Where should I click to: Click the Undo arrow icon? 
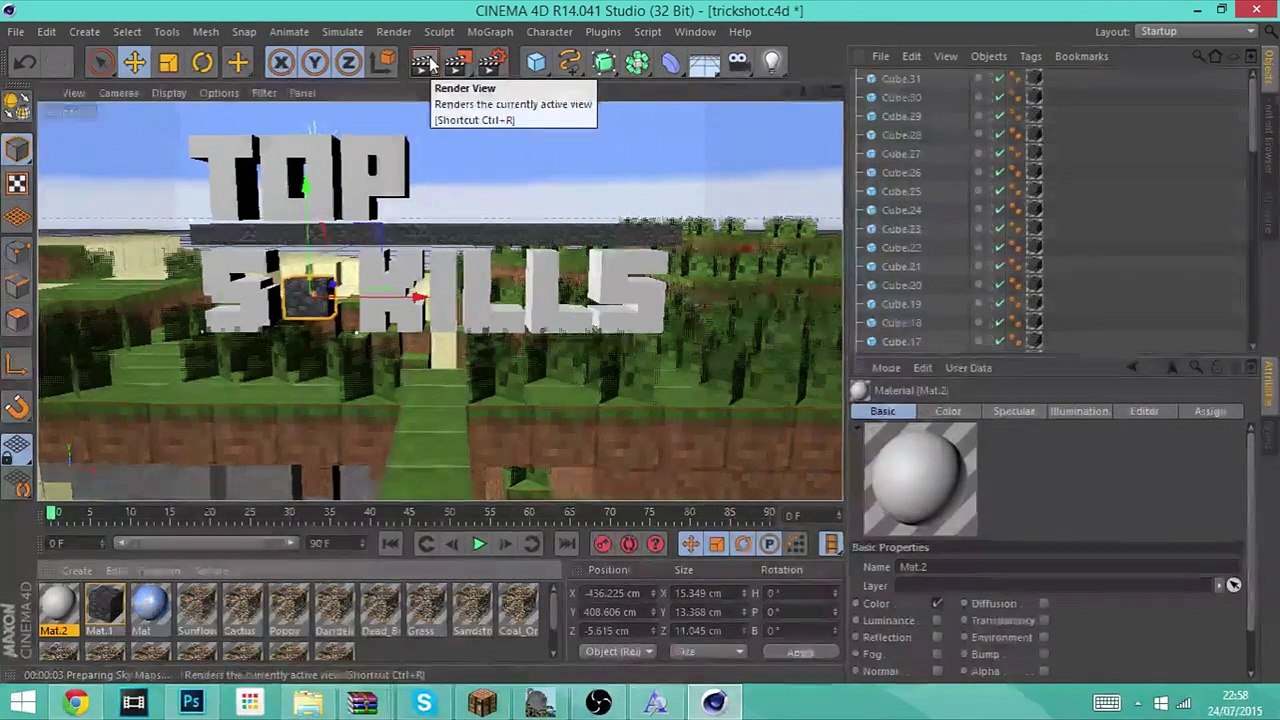pos(25,63)
